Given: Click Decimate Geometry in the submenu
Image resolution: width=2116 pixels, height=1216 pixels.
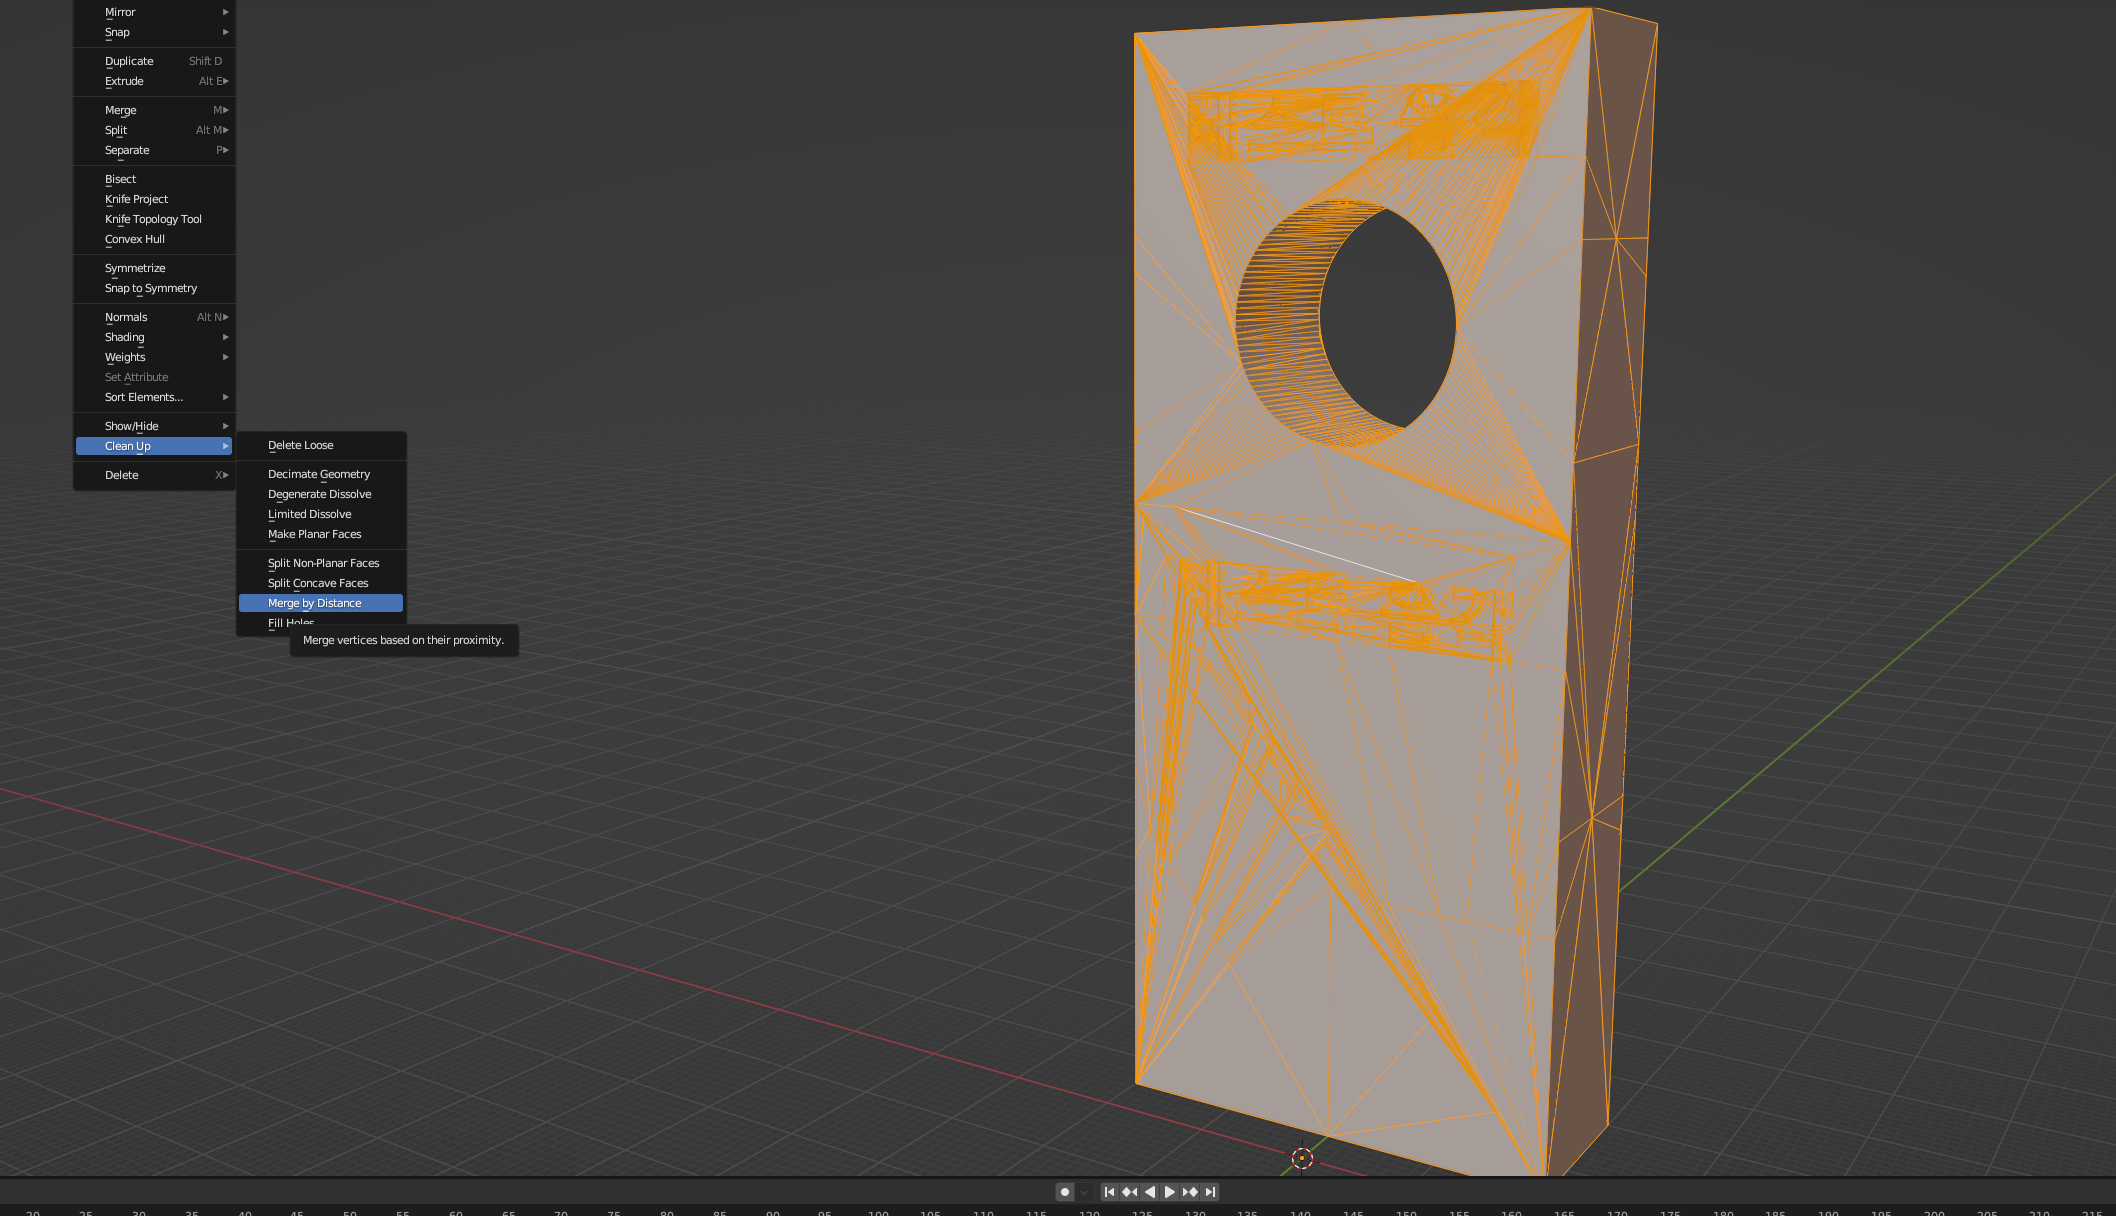Looking at the screenshot, I should (x=319, y=474).
